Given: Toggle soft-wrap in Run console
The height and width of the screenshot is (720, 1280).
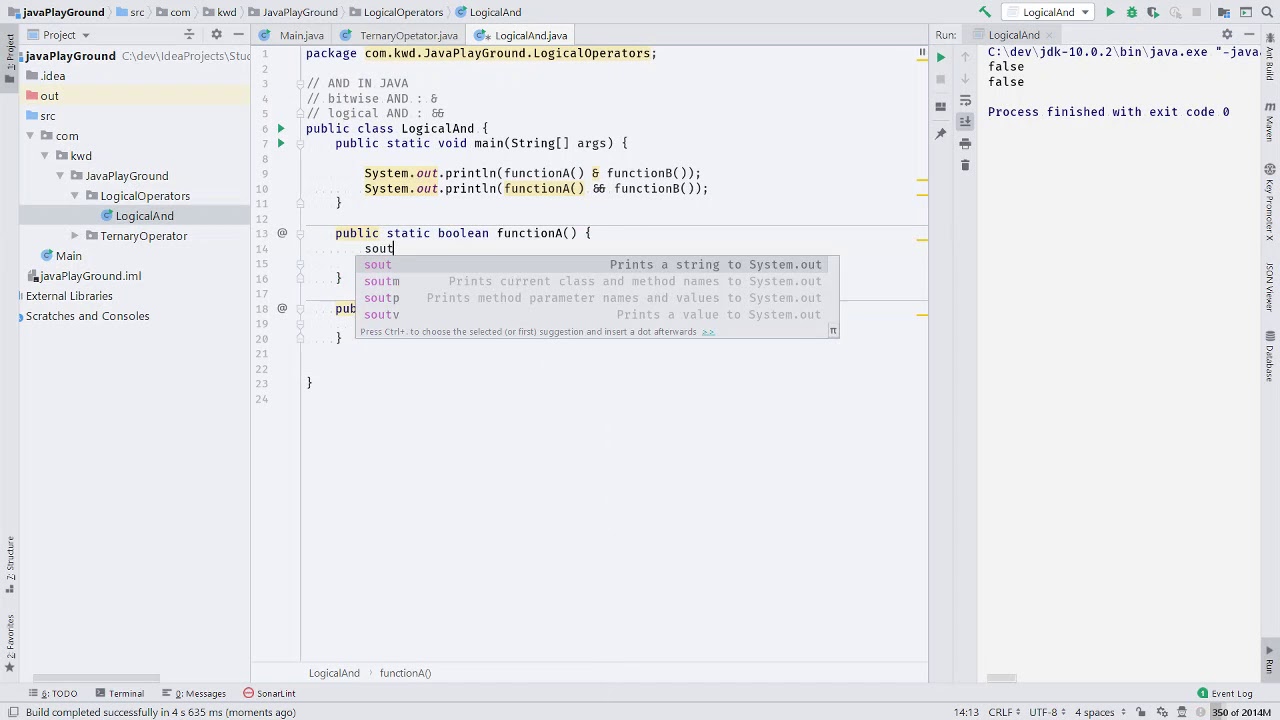Looking at the screenshot, I should coord(965,101).
